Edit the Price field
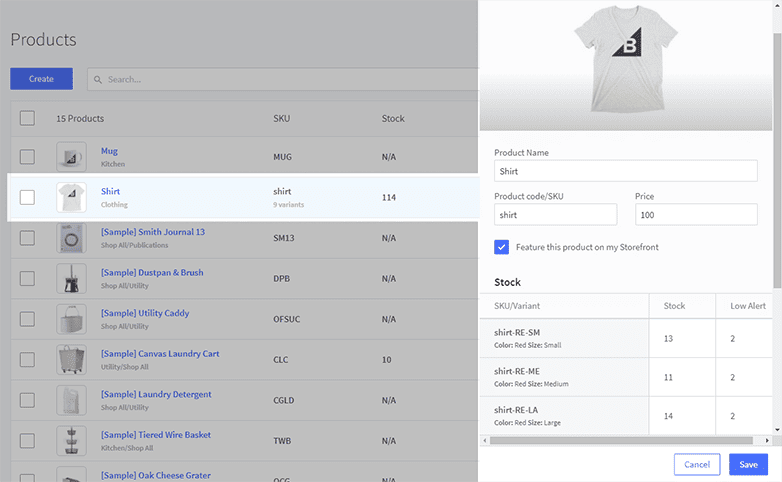Screen dimensions: 782x482 (x=696, y=215)
